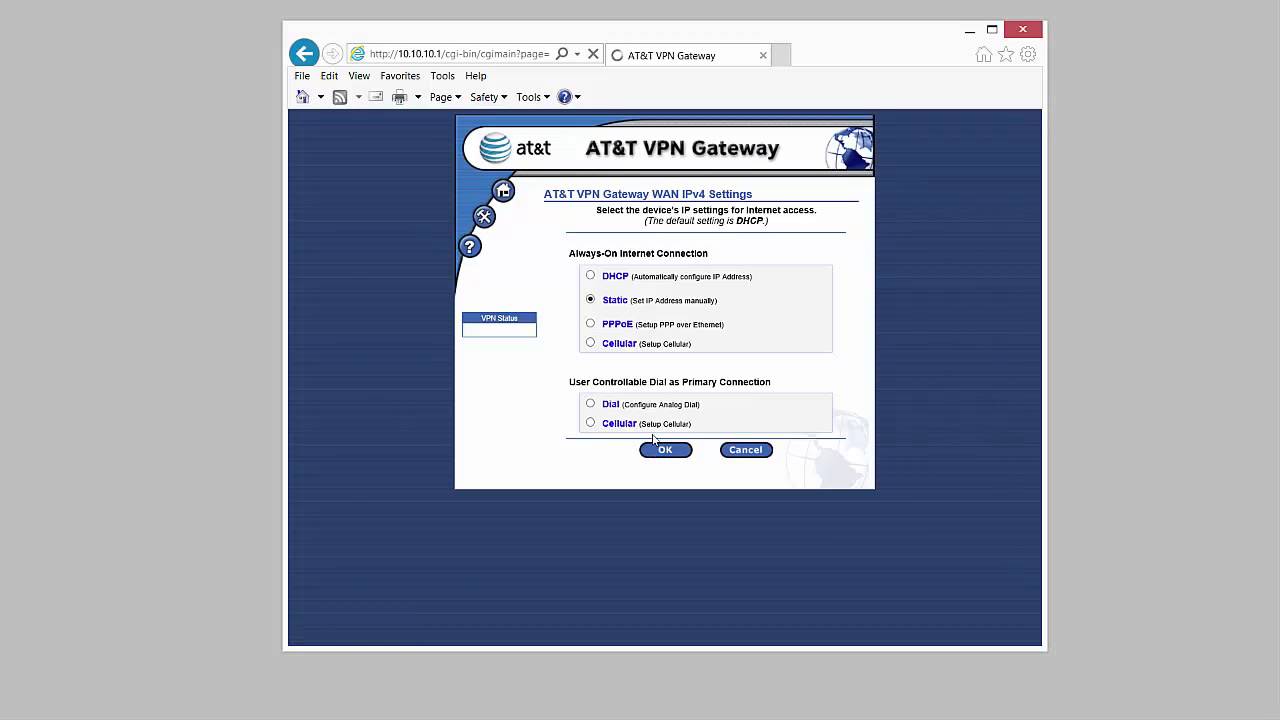Open the View menu
1280x720 pixels.
(x=359, y=76)
